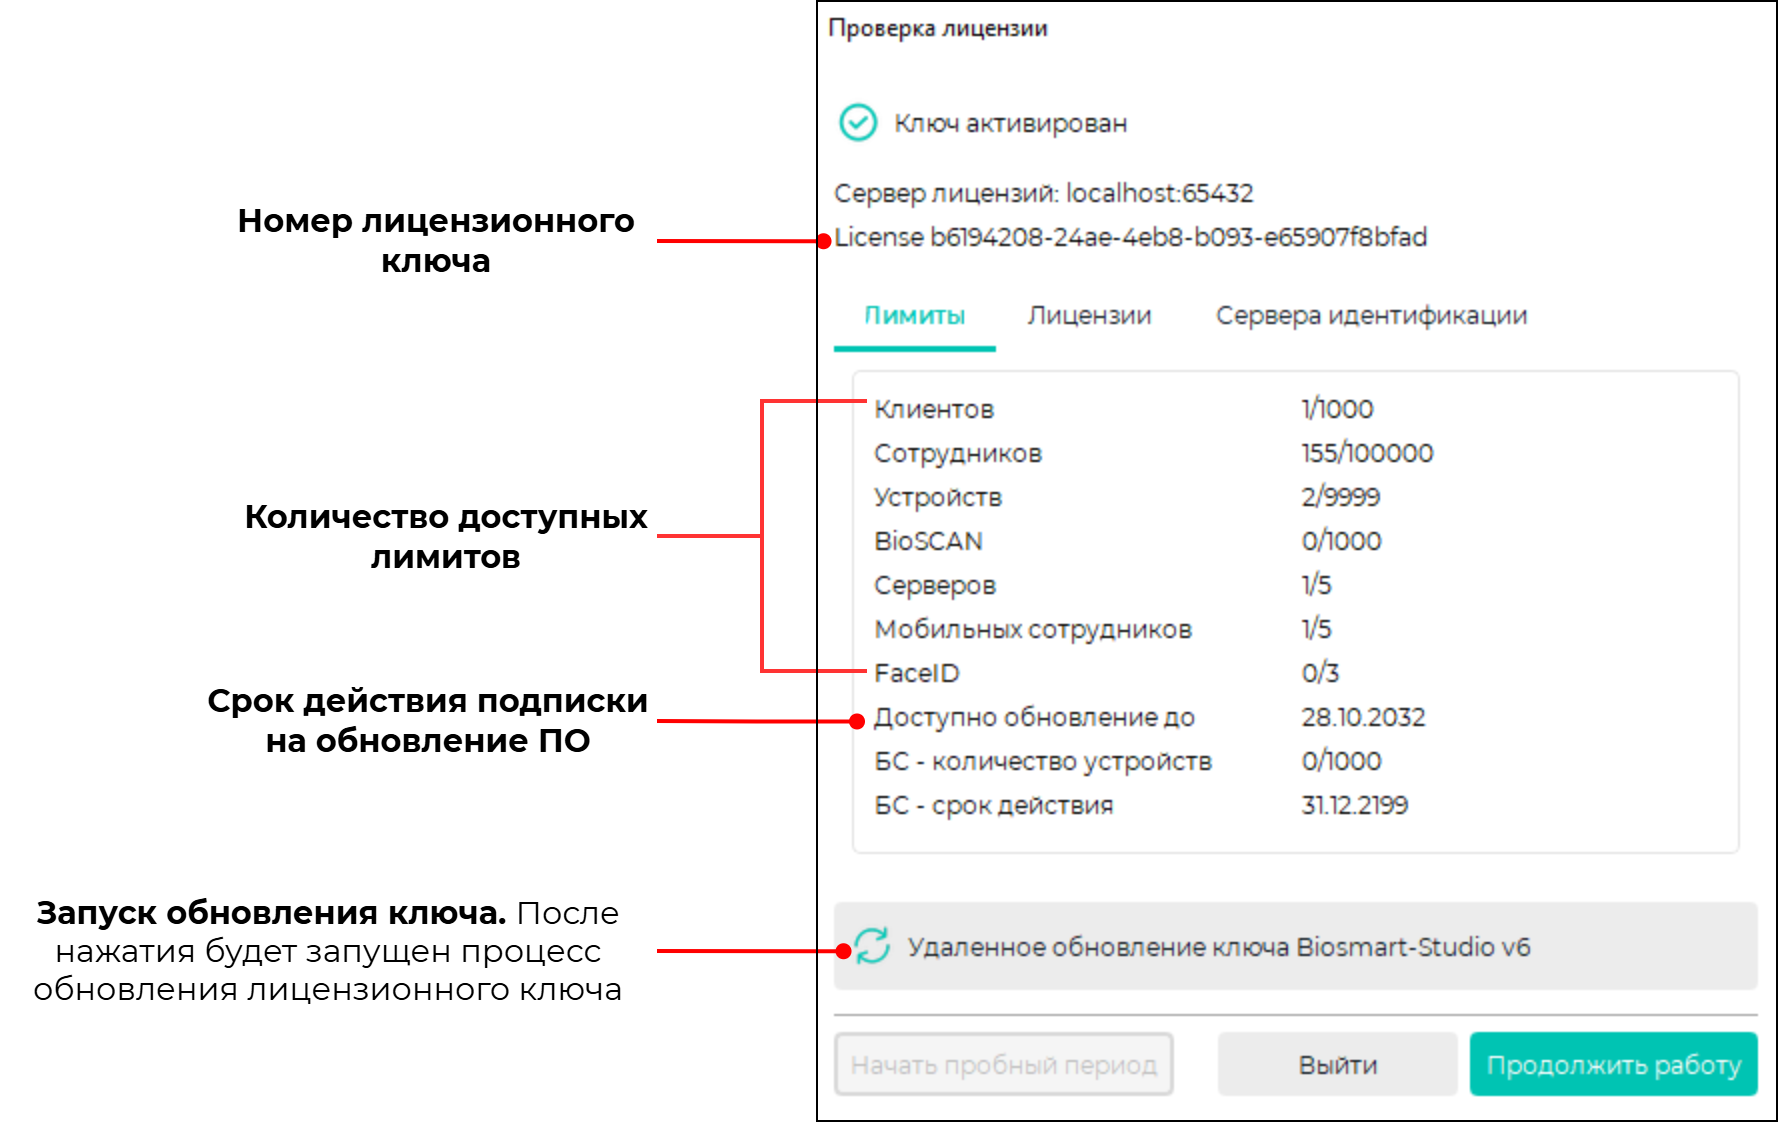This screenshot has height=1122, width=1778.
Task: Open the Лицензии tab
Action: click(1089, 316)
